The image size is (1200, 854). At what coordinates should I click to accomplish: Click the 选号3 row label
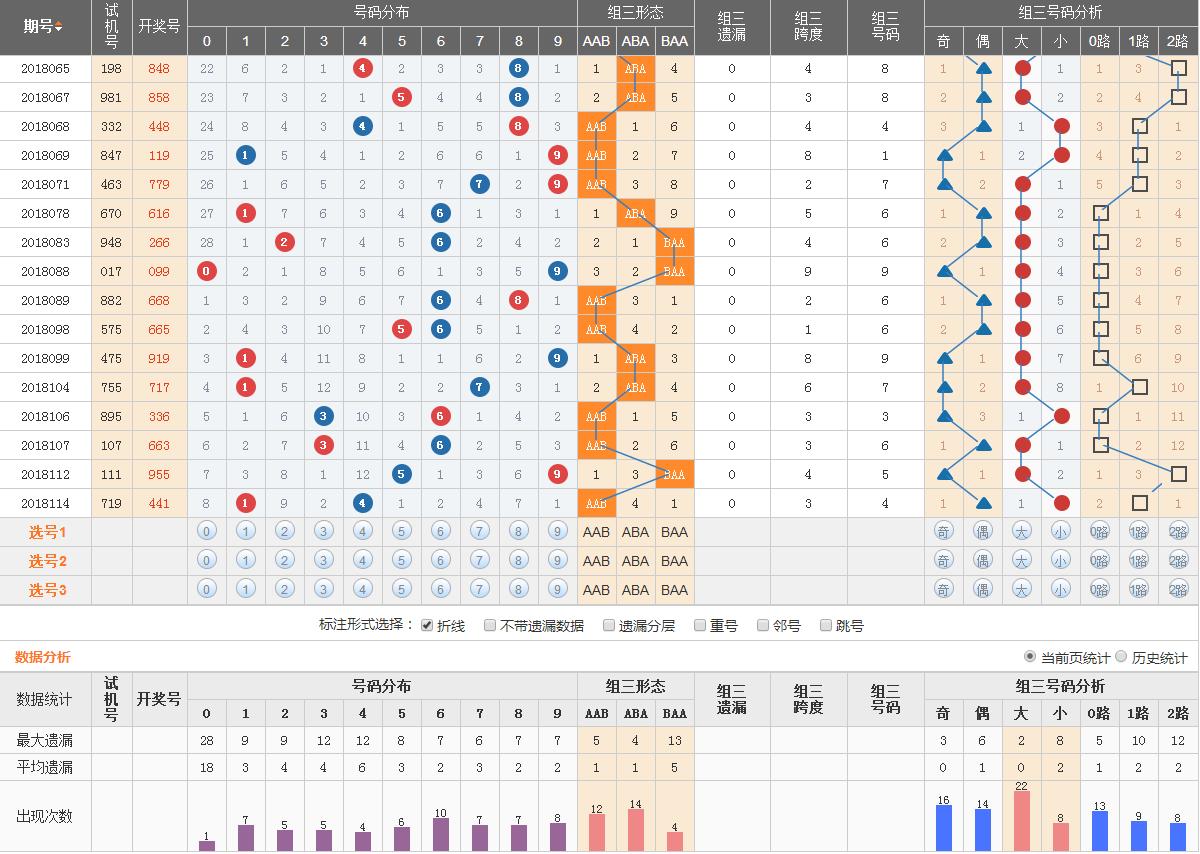[47, 590]
